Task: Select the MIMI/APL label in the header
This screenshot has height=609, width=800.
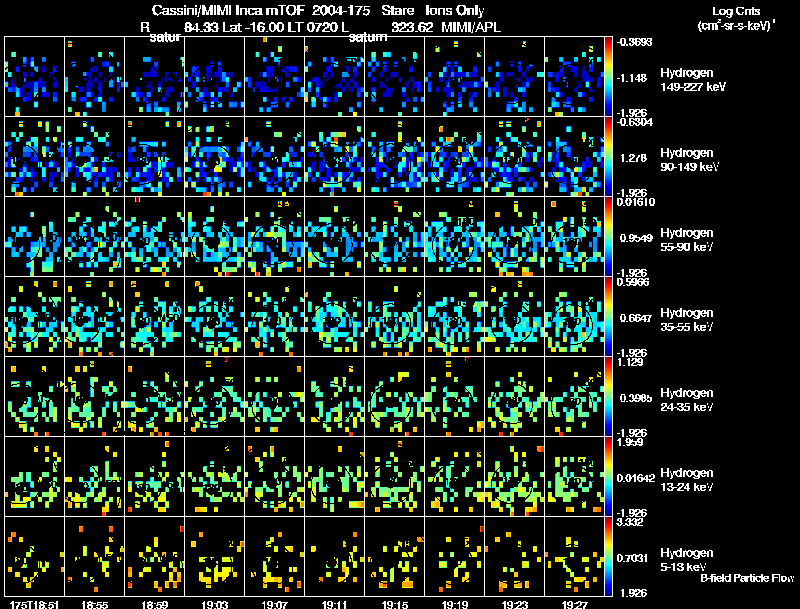Action: point(471,27)
